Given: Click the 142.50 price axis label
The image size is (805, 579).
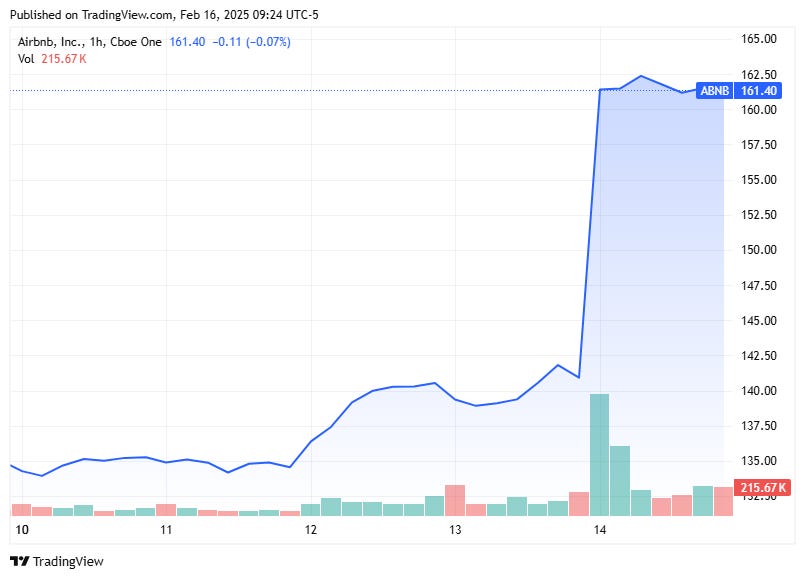Looking at the screenshot, I should click(x=758, y=355).
